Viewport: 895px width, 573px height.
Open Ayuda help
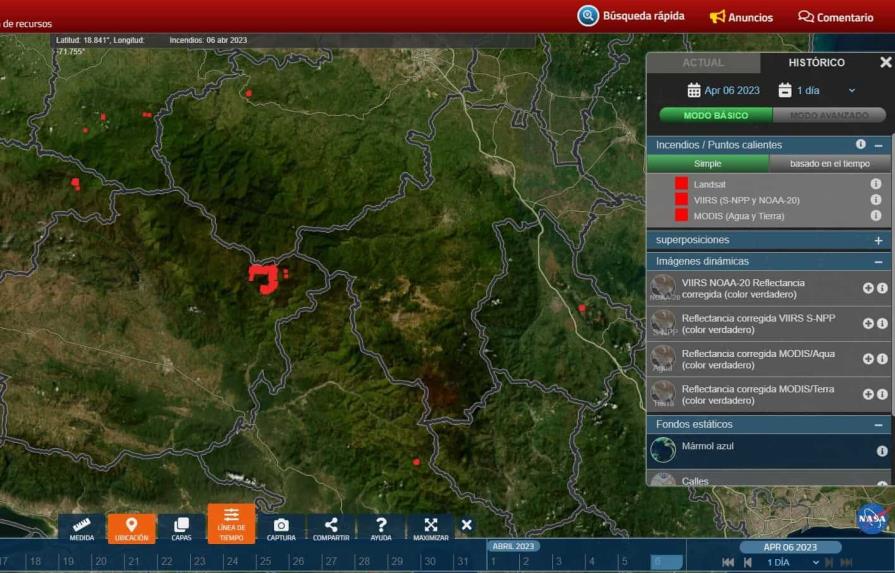(381, 528)
